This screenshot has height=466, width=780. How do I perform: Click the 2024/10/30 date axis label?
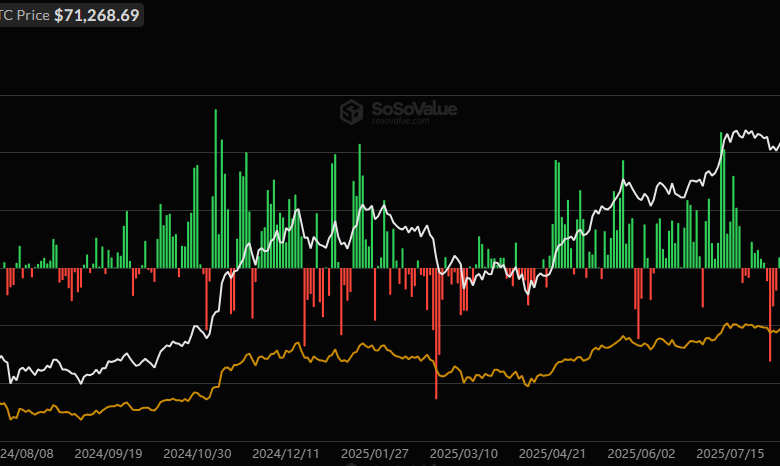click(197, 453)
